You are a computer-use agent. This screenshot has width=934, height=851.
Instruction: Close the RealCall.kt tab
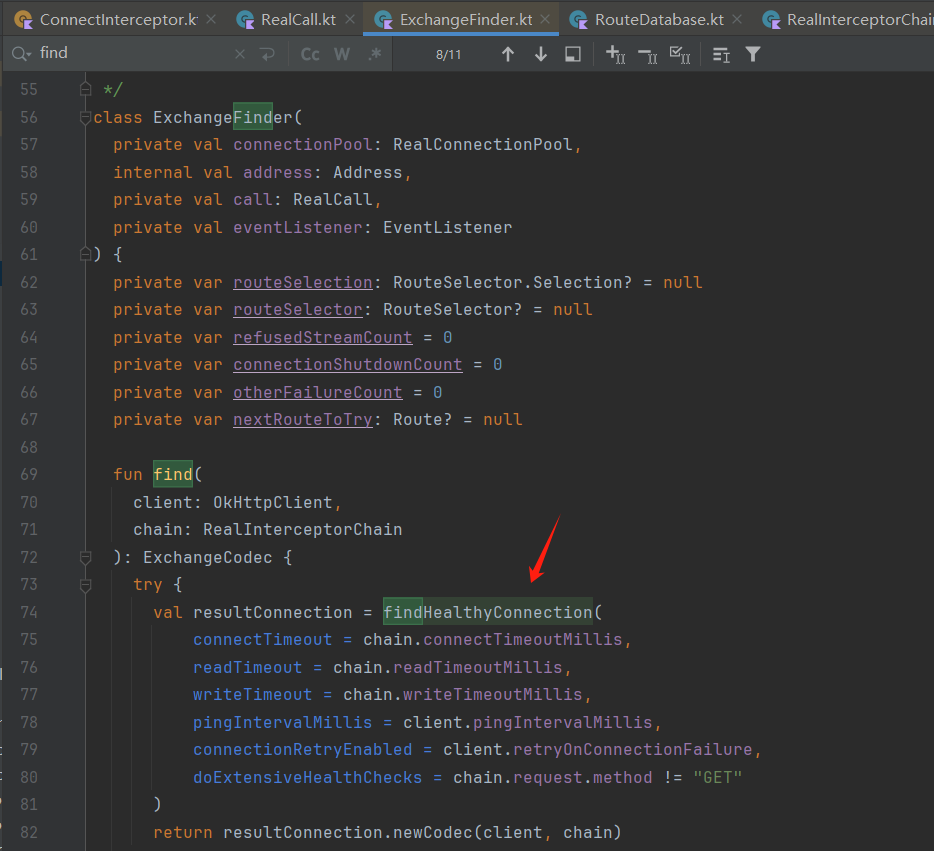click(x=350, y=20)
